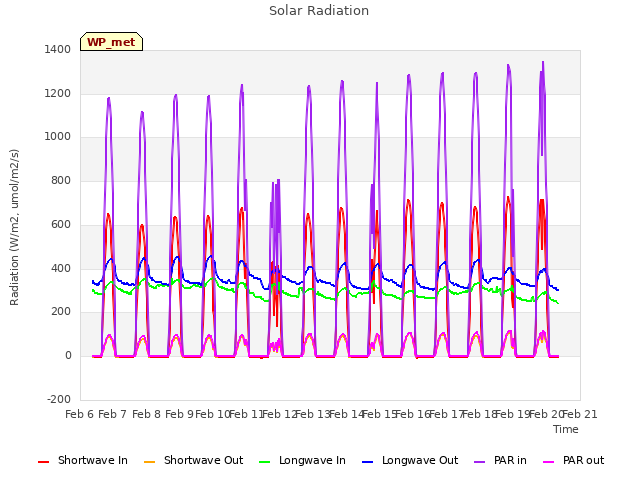The width and height of the screenshot is (640, 480).
Task: Click the Shortwave In legend label
Action: tap(93, 460)
